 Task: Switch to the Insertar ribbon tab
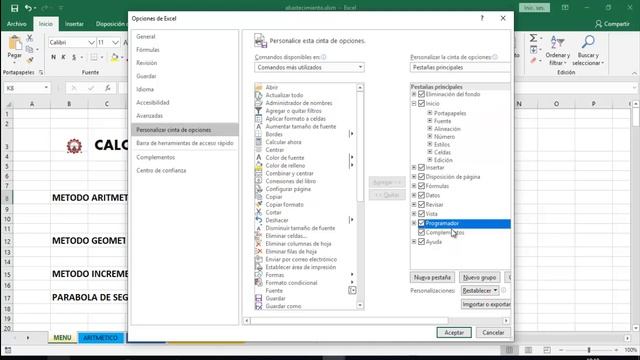(x=74, y=24)
